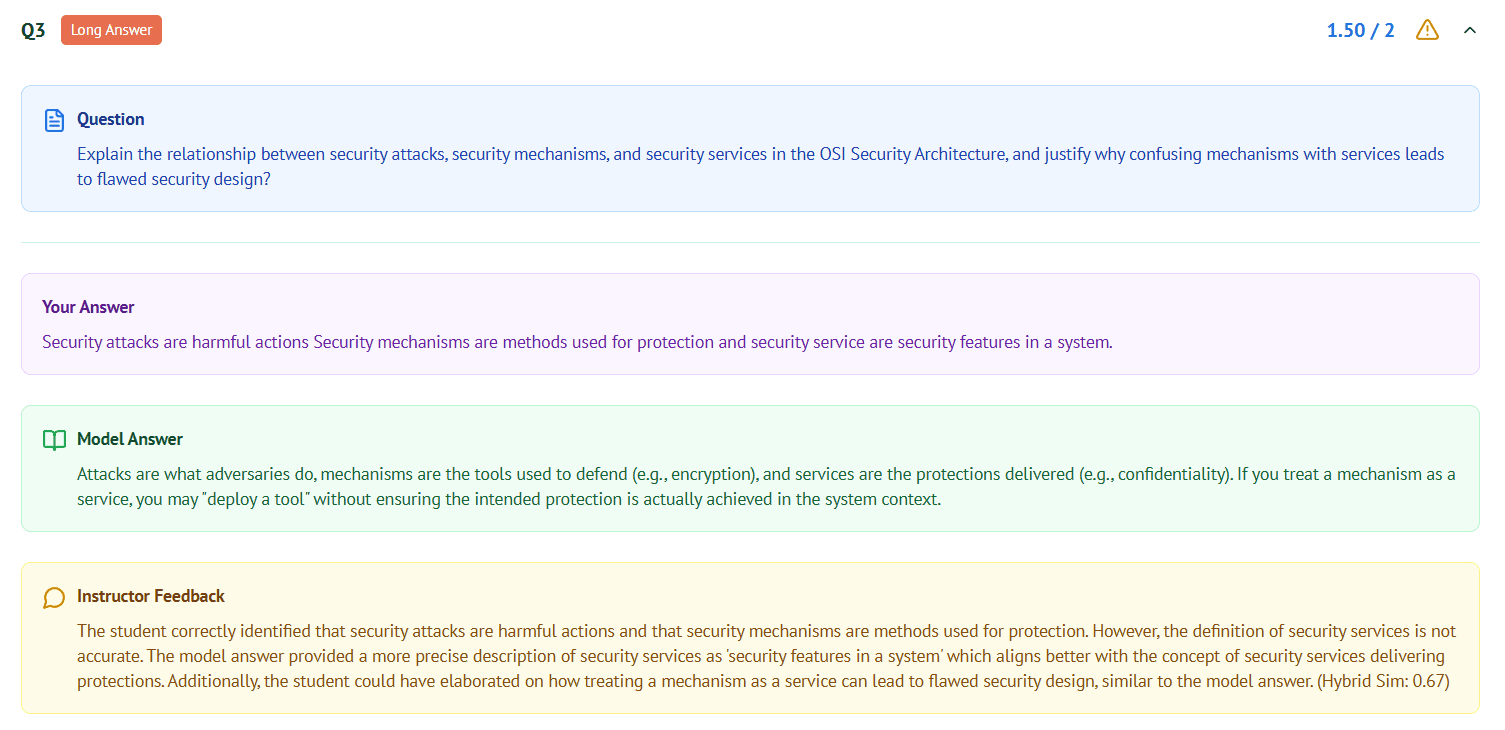The height and width of the screenshot is (730, 1505).
Task: Click your submitted answer text
Action: 577,341
